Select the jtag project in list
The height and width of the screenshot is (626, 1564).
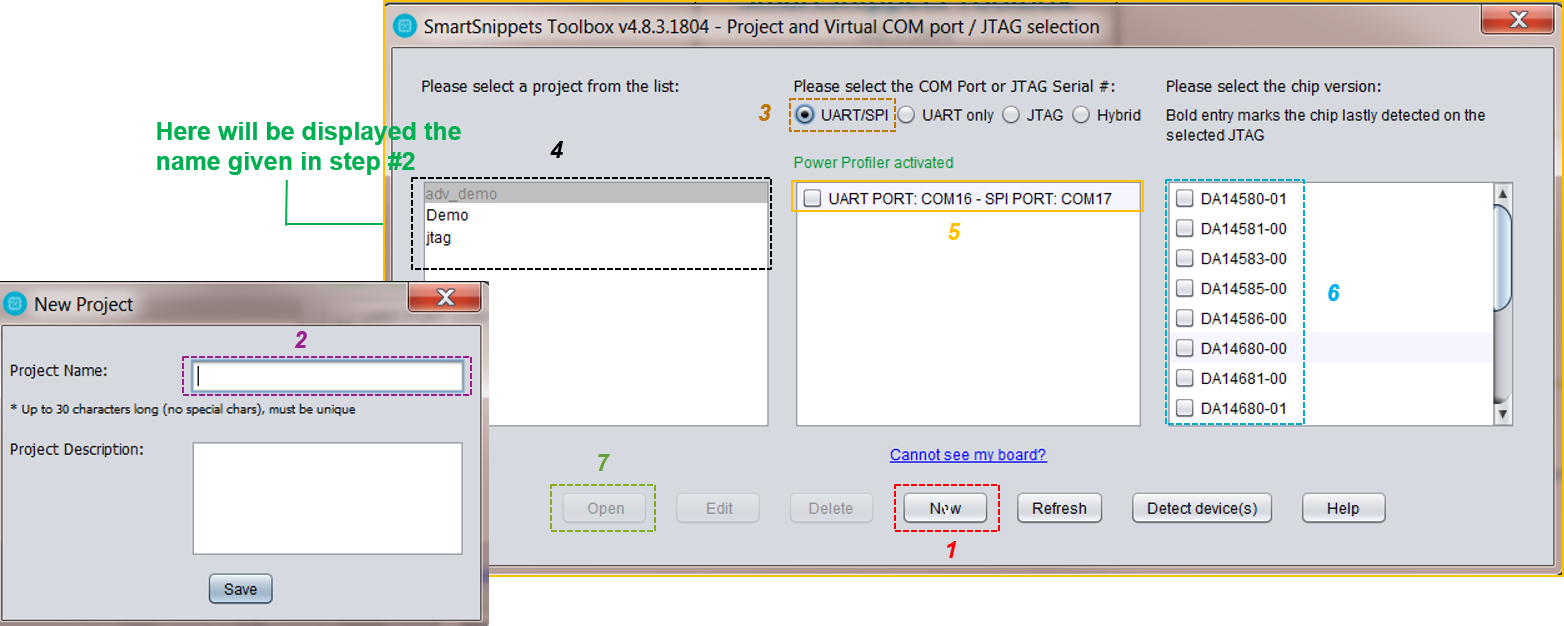point(595,238)
